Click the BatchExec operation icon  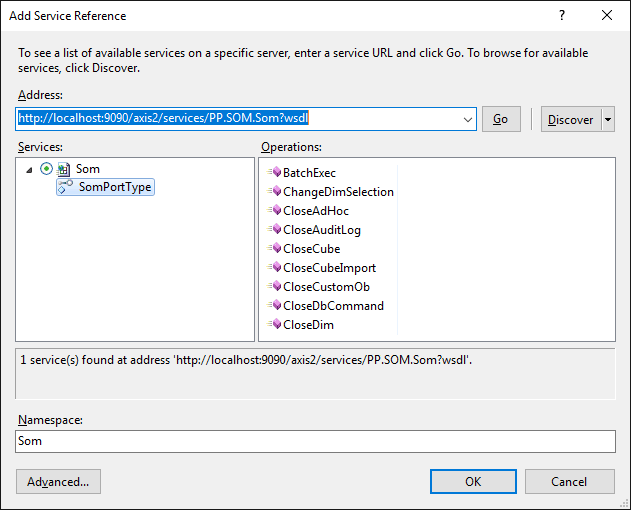(x=275, y=173)
